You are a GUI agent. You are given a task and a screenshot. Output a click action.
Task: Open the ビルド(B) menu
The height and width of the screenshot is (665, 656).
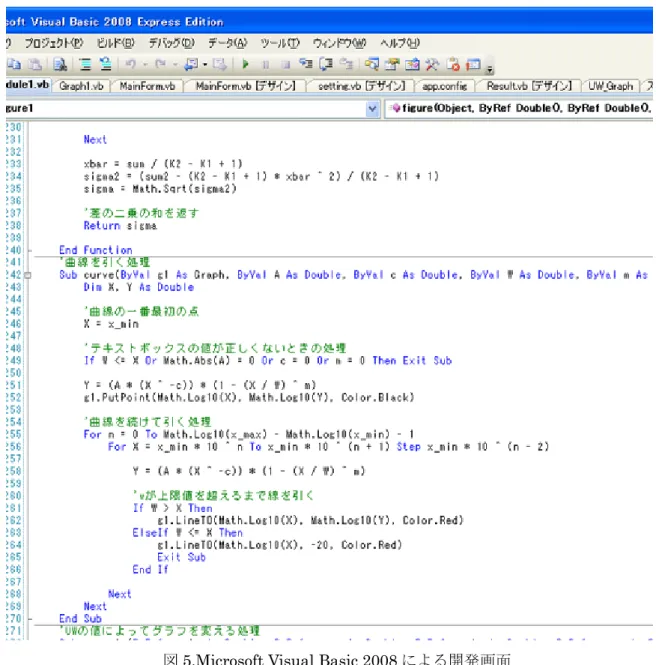[115, 43]
